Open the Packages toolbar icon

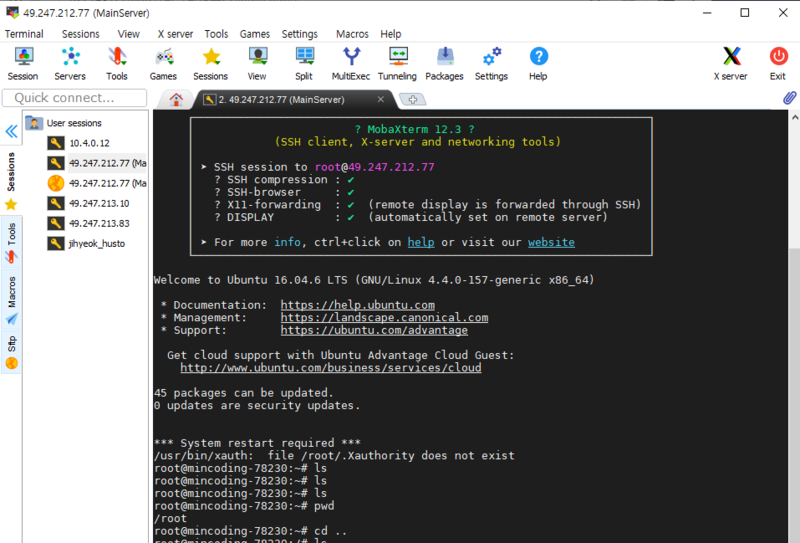(x=444, y=64)
